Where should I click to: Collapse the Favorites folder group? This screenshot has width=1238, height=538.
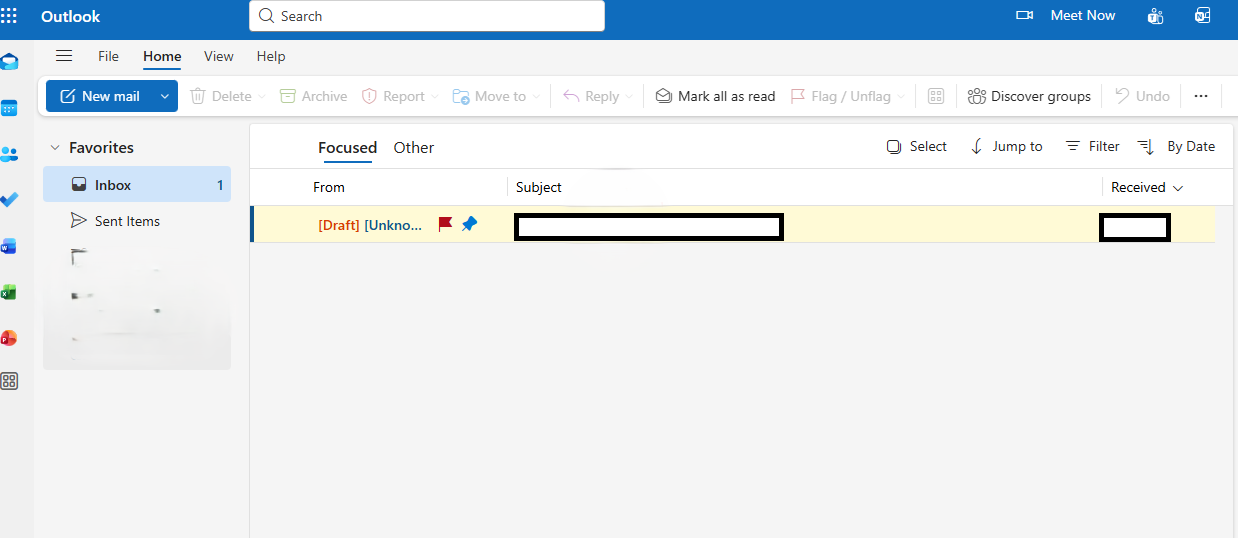[x=56, y=147]
